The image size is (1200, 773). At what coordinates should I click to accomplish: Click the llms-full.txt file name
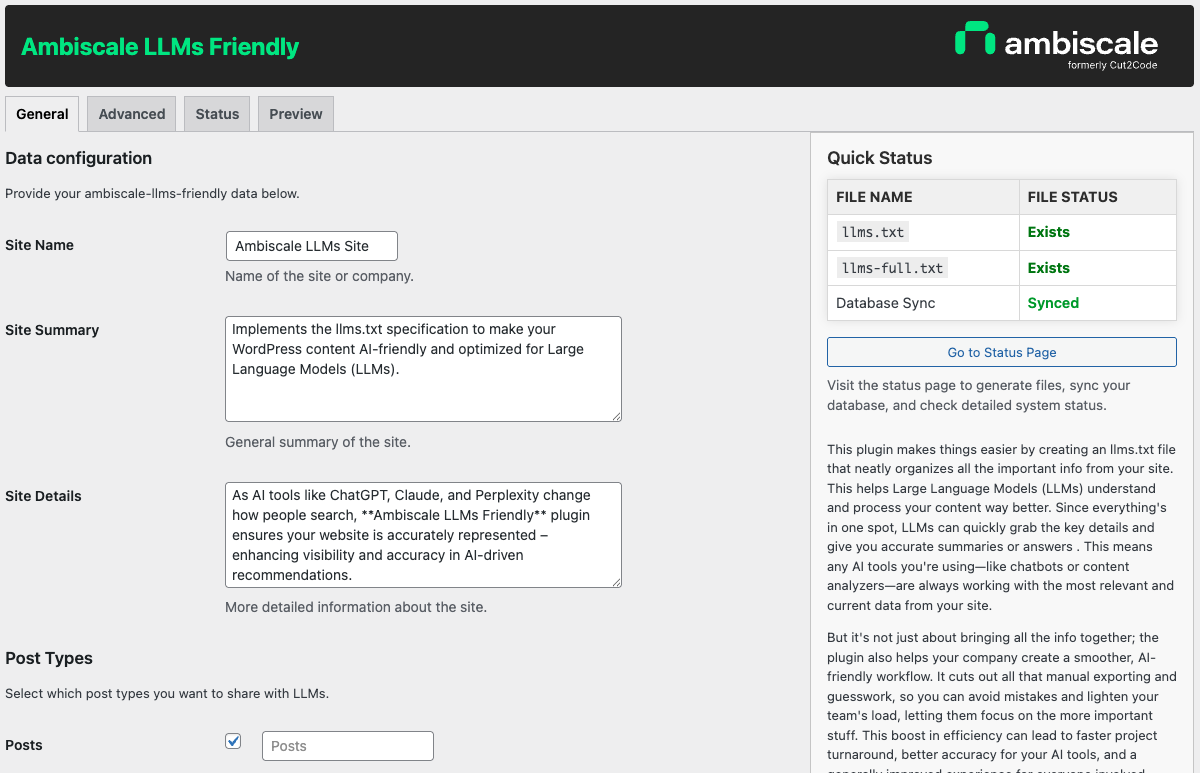892,268
